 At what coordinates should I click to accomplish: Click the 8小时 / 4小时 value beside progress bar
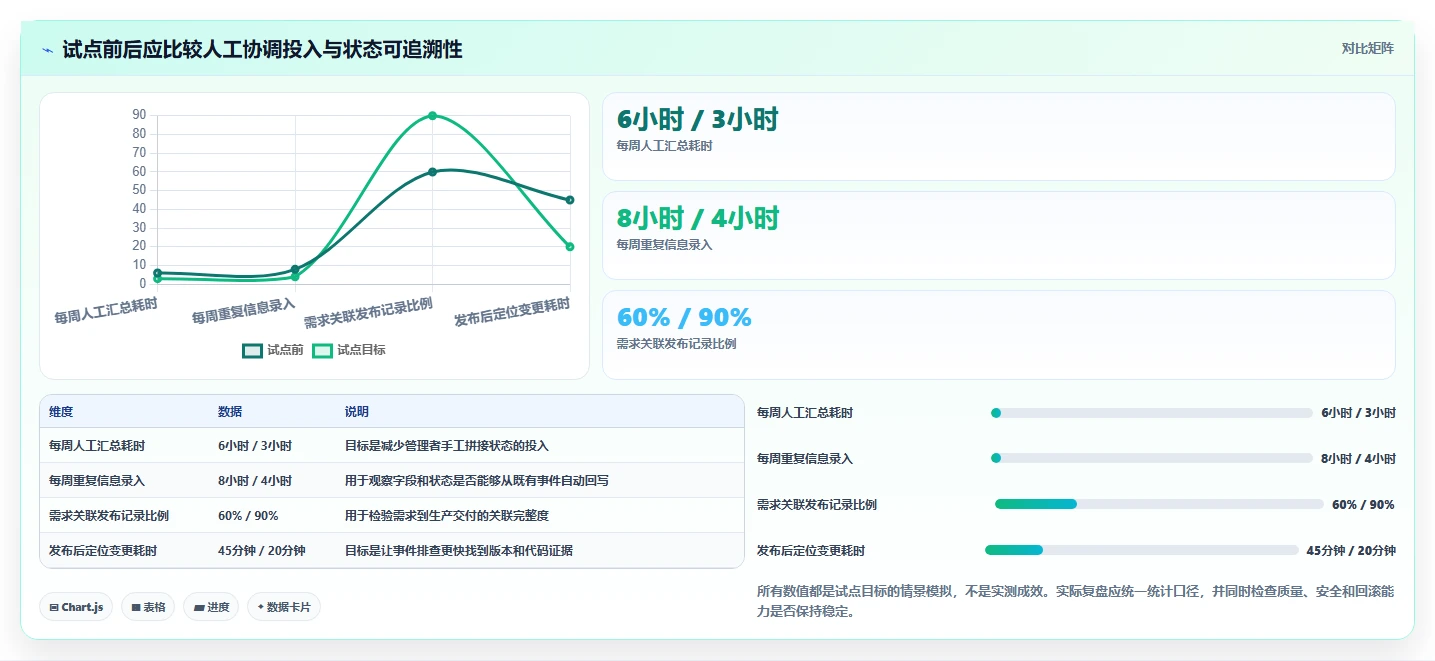pos(1358,459)
